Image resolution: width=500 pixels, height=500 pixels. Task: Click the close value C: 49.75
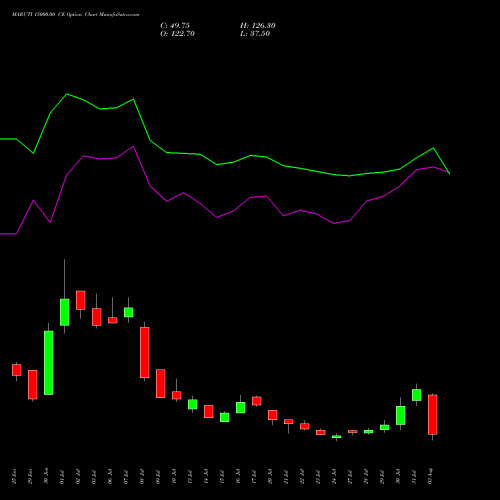175,26
